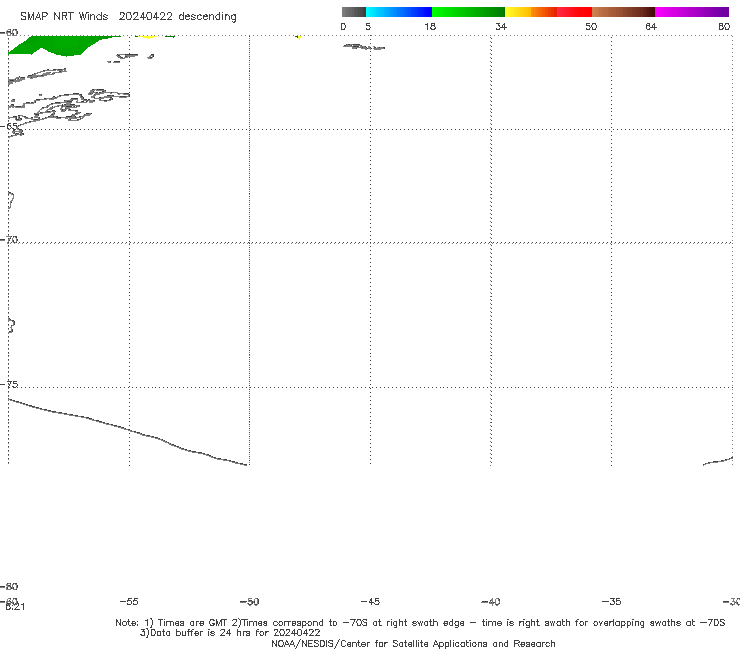
Task: Click the brown segment of the color bar
Action: tap(623, 12)
